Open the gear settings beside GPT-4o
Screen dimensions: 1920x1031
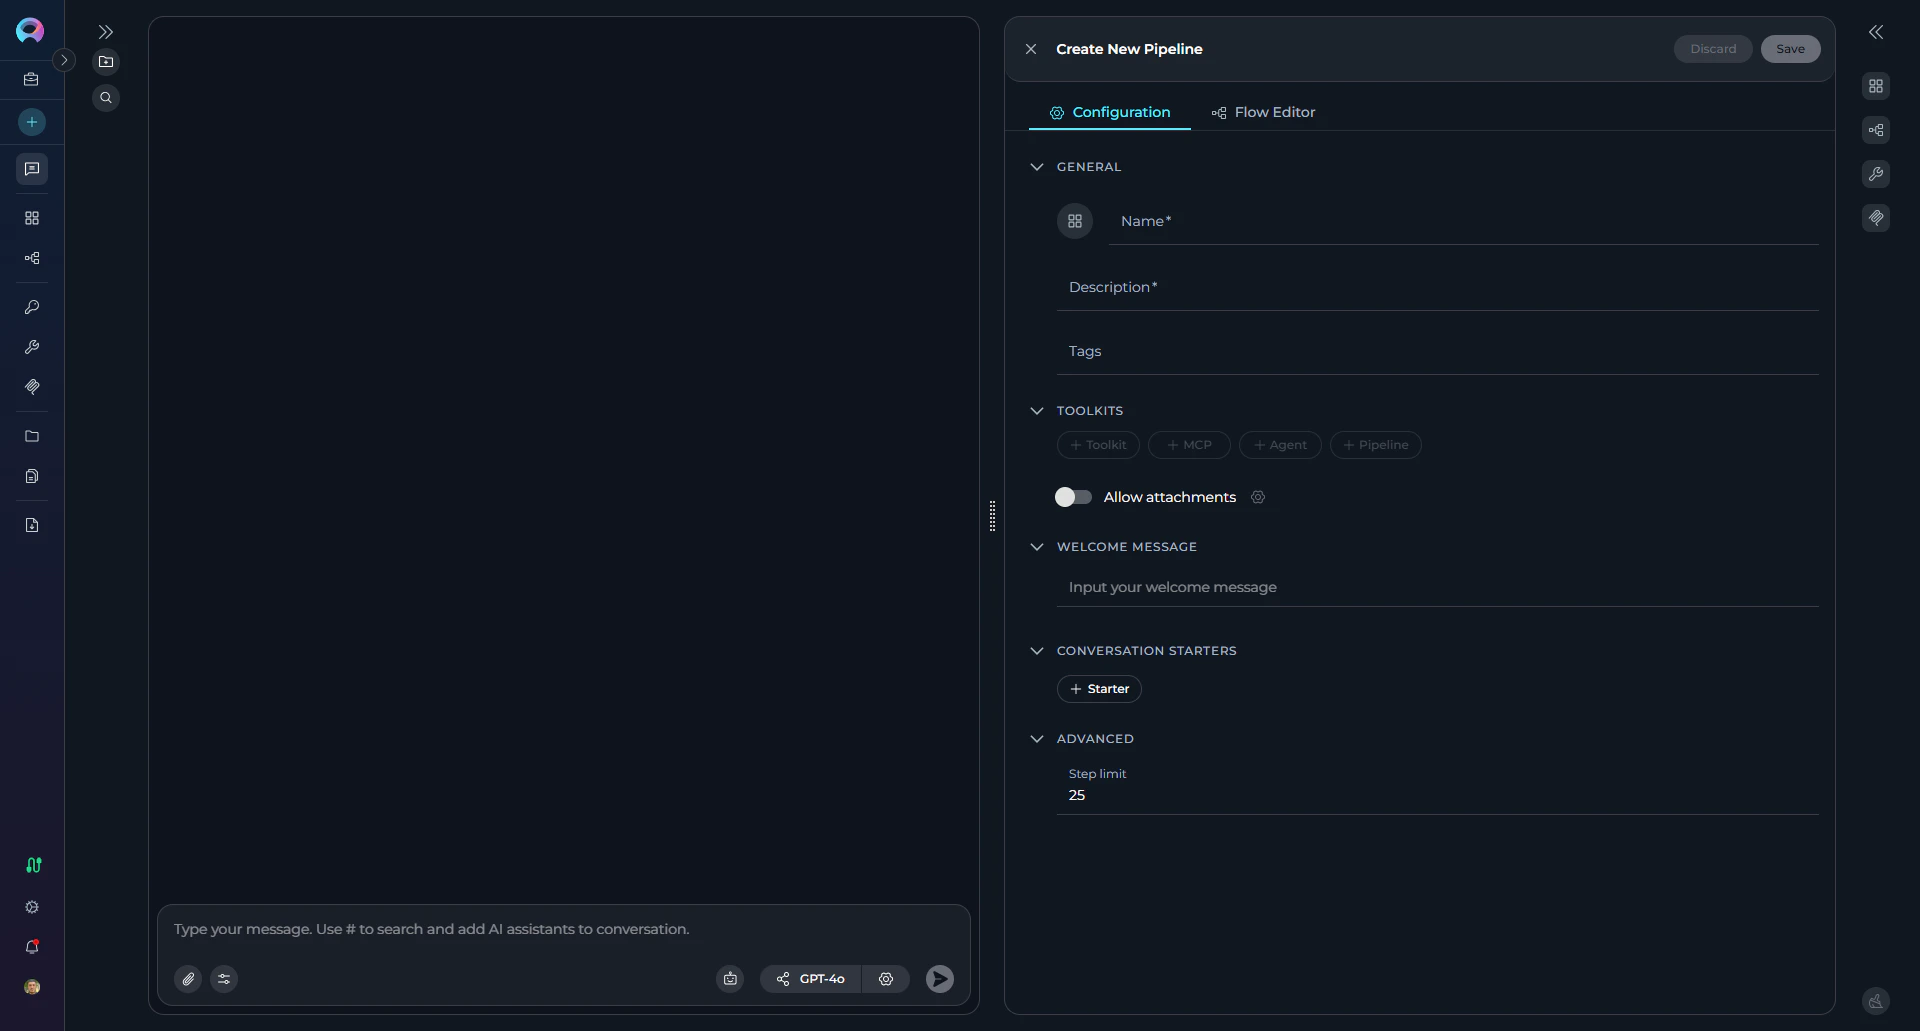tap(886, 979)
